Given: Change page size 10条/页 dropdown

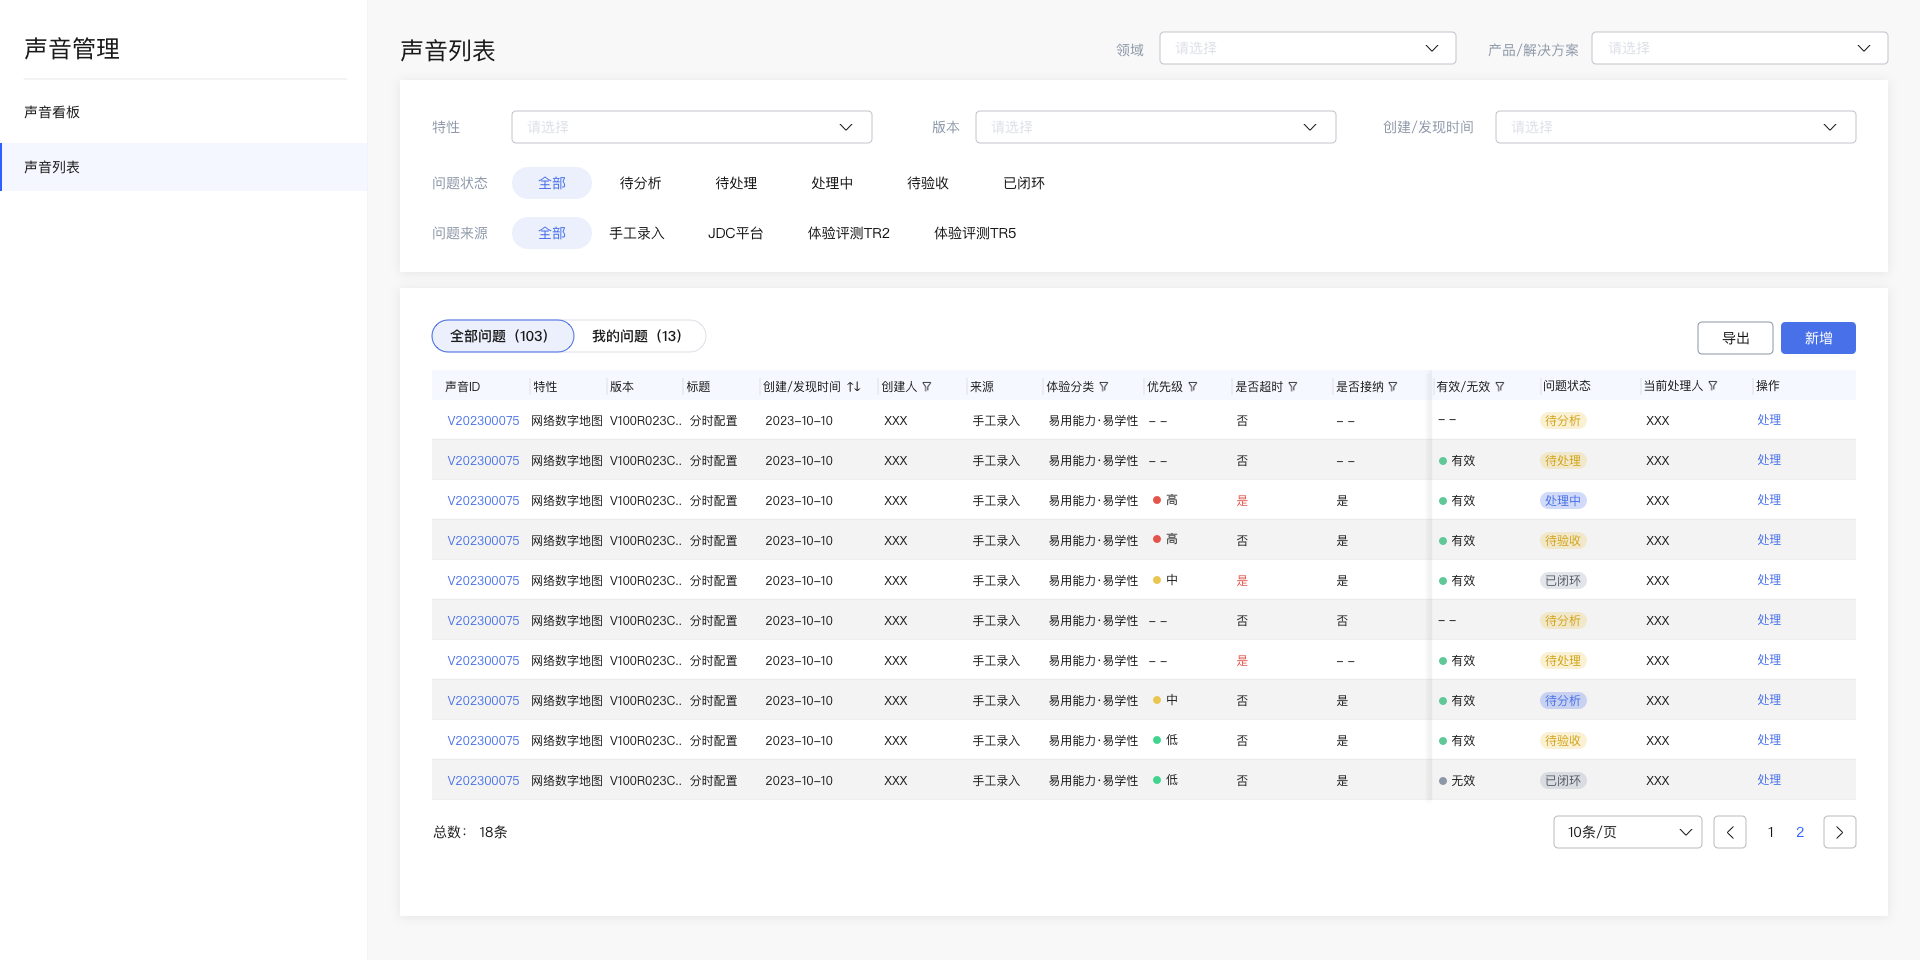Looking at the screenshot, I should [x=1628, y=832].
